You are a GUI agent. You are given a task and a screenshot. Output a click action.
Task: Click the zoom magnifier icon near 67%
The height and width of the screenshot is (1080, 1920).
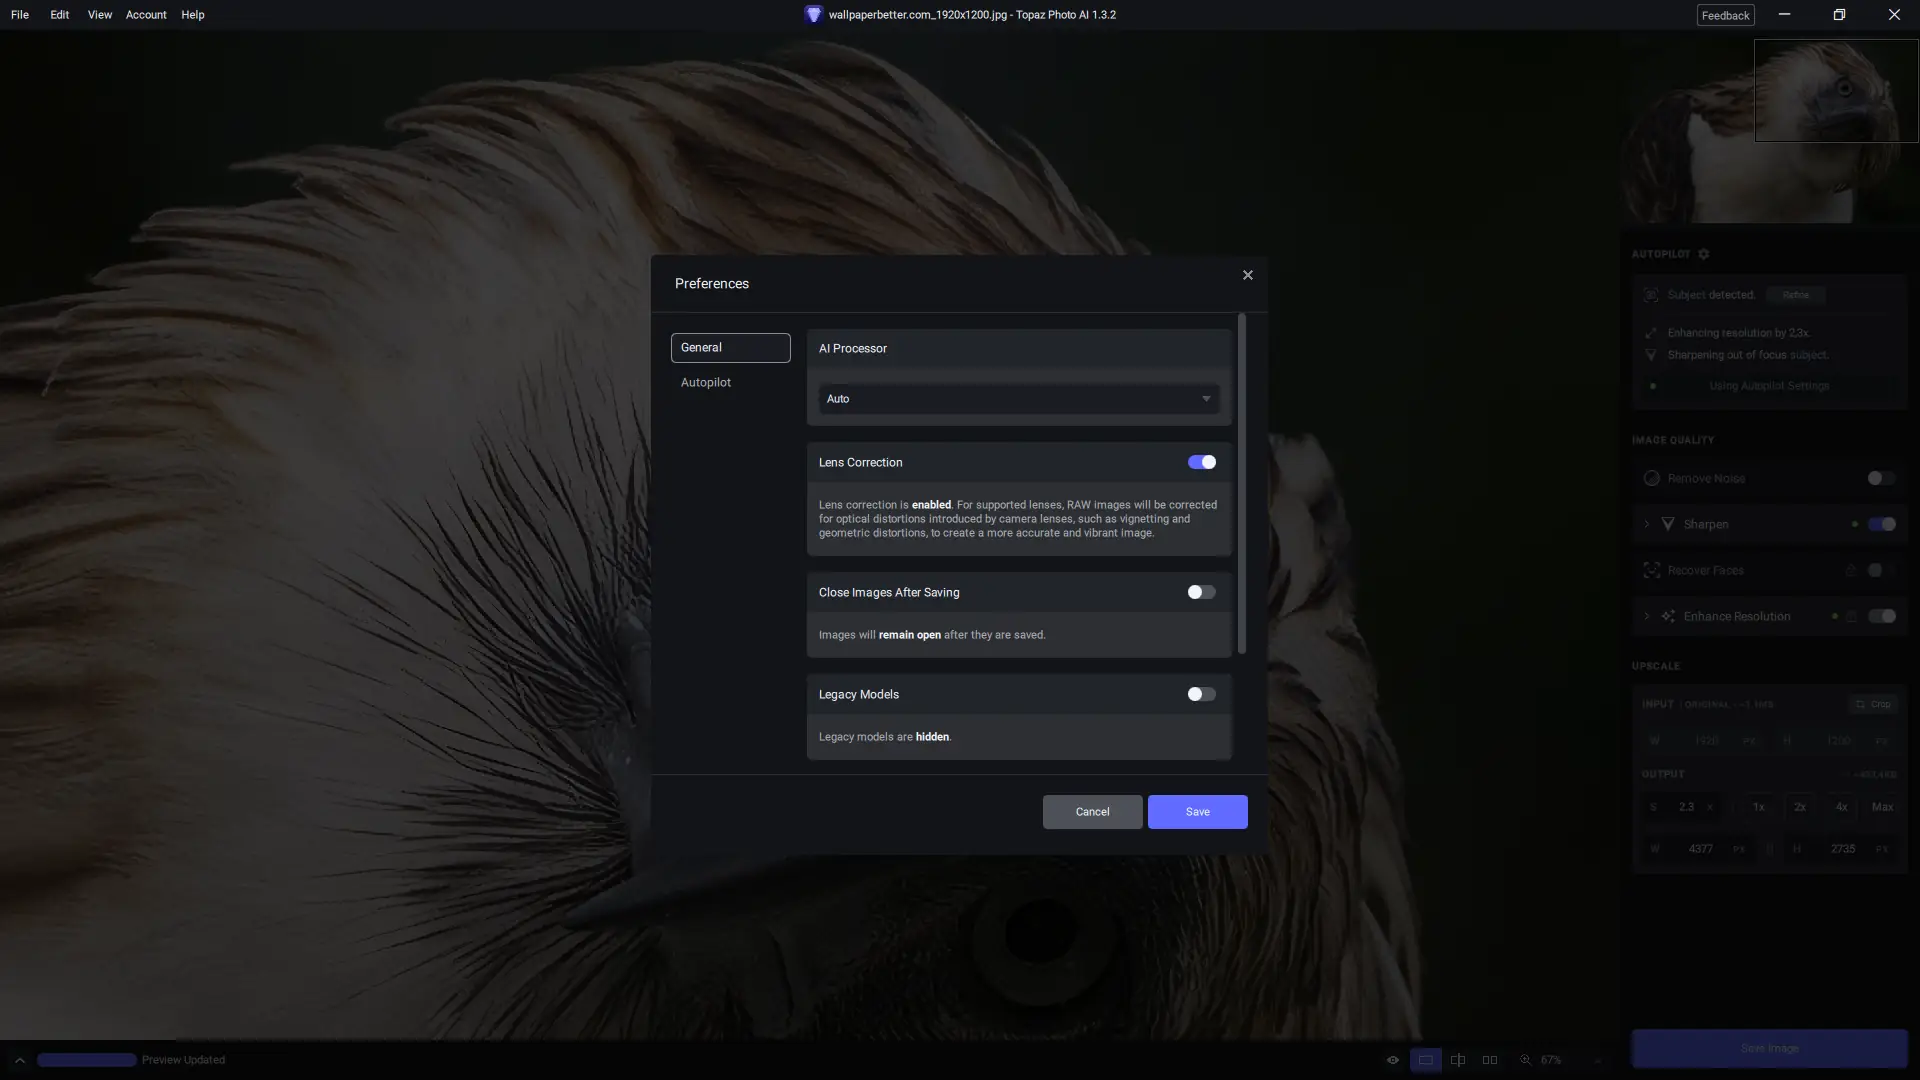tap(1526, 1060)
